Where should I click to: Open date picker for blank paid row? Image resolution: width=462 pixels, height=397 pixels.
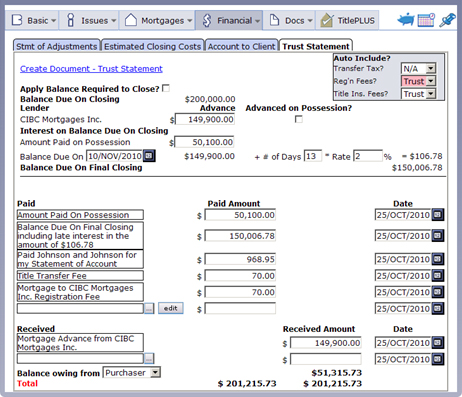[438, 309]
